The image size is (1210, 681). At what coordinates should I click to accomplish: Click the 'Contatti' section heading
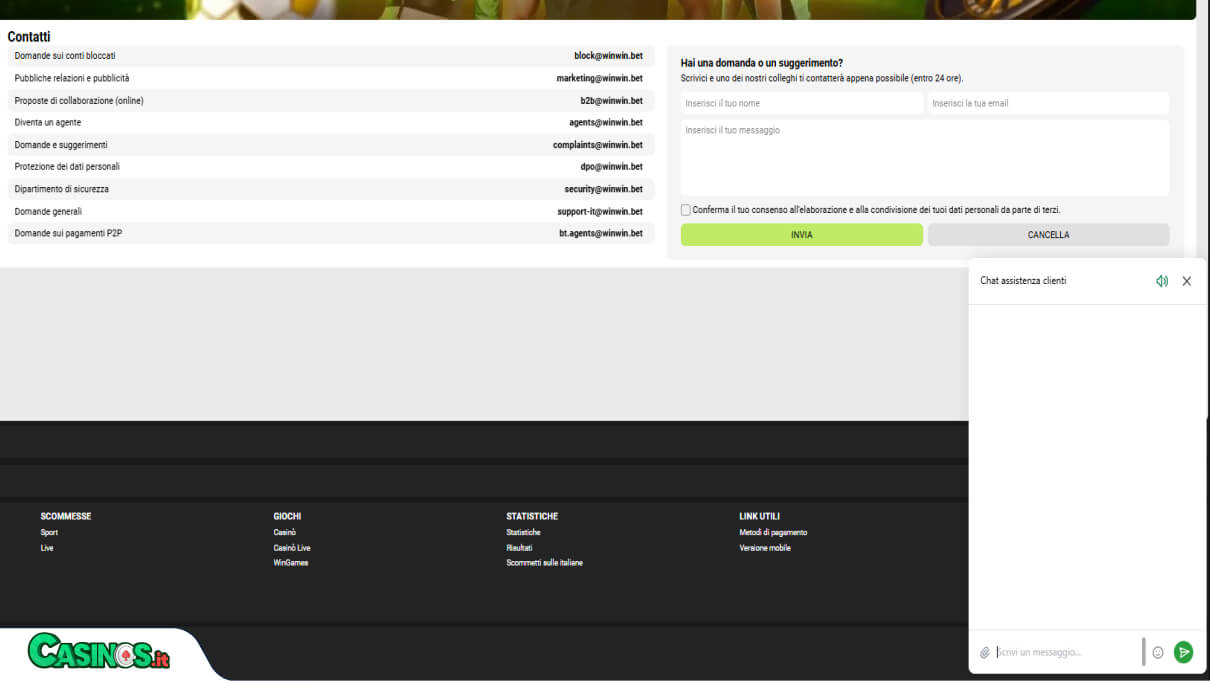point(29,37)
